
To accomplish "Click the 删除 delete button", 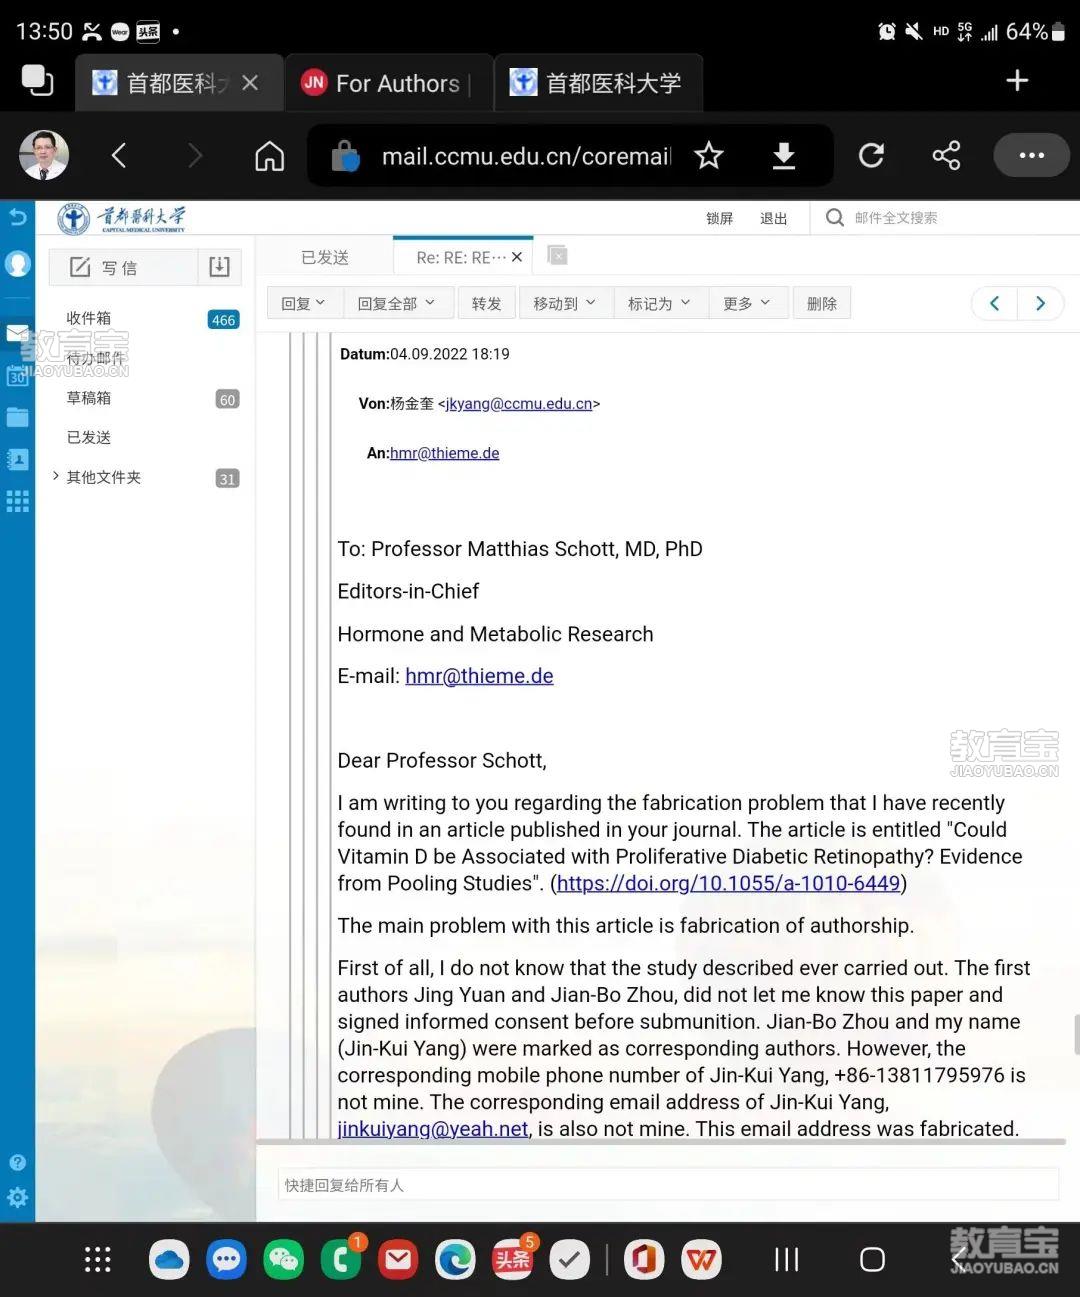I will 822,304.
